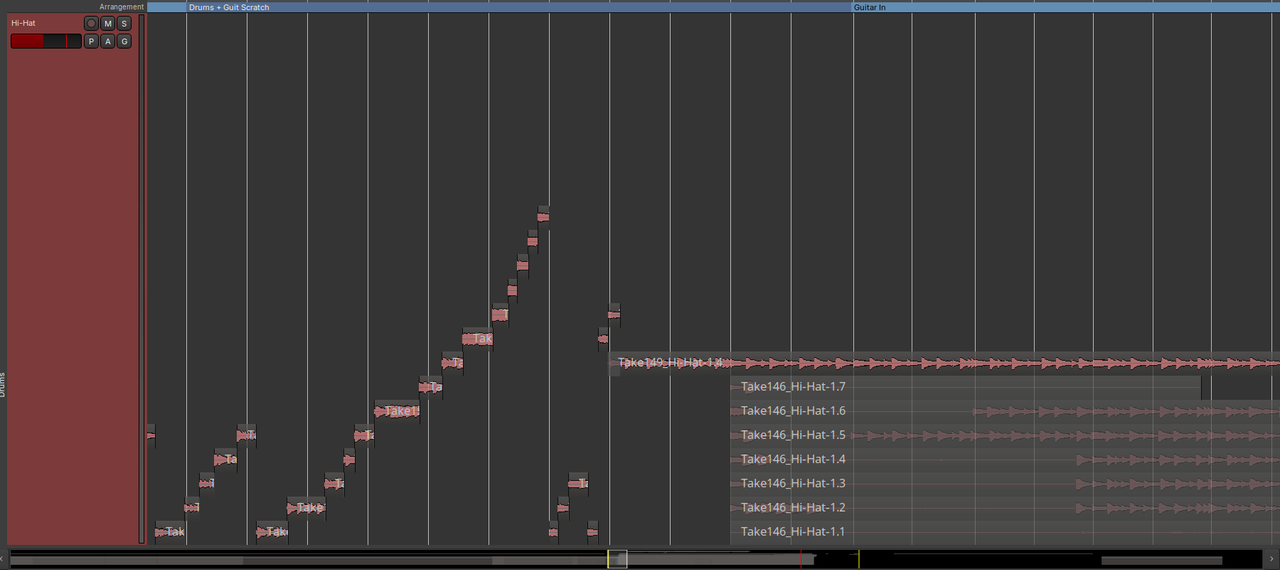Viewport: 1280px width, 570px height.
Task: Arm the Hi-Hat track record button
Action: point(92,24)
